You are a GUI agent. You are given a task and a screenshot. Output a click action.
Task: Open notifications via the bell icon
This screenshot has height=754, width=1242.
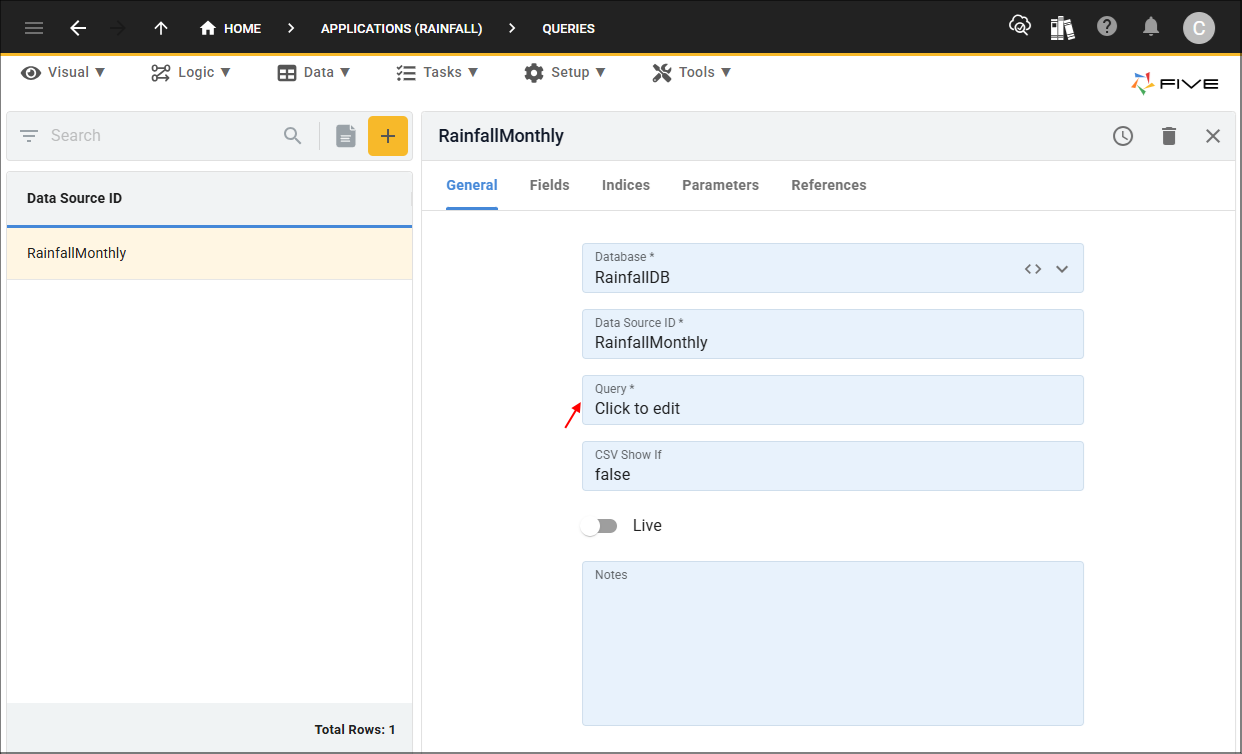coord(1151,27)
